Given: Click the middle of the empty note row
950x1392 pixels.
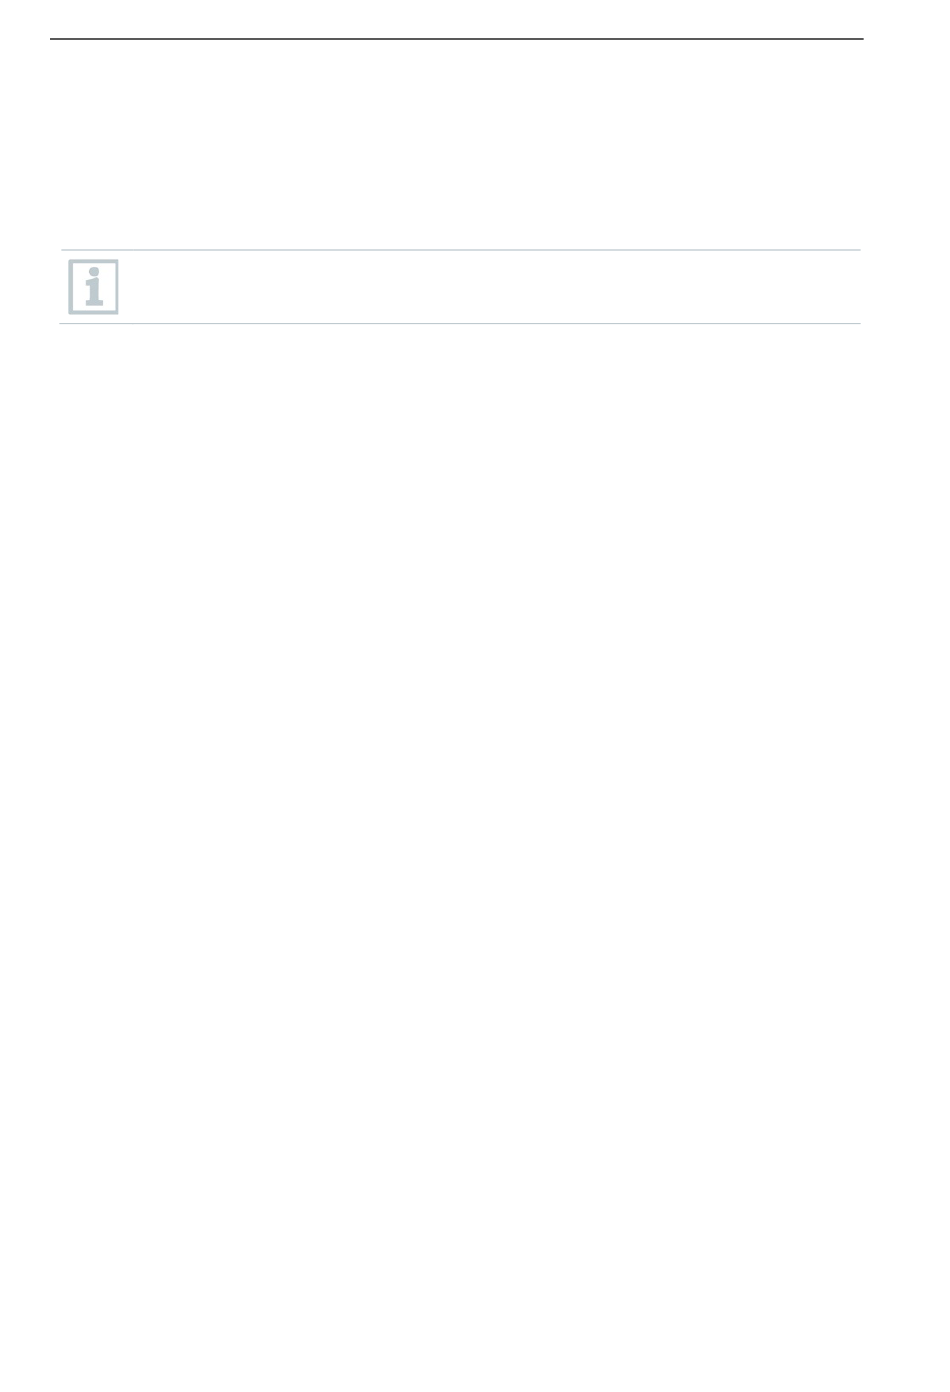Looking at the screenshot, I should pos(460,287).
